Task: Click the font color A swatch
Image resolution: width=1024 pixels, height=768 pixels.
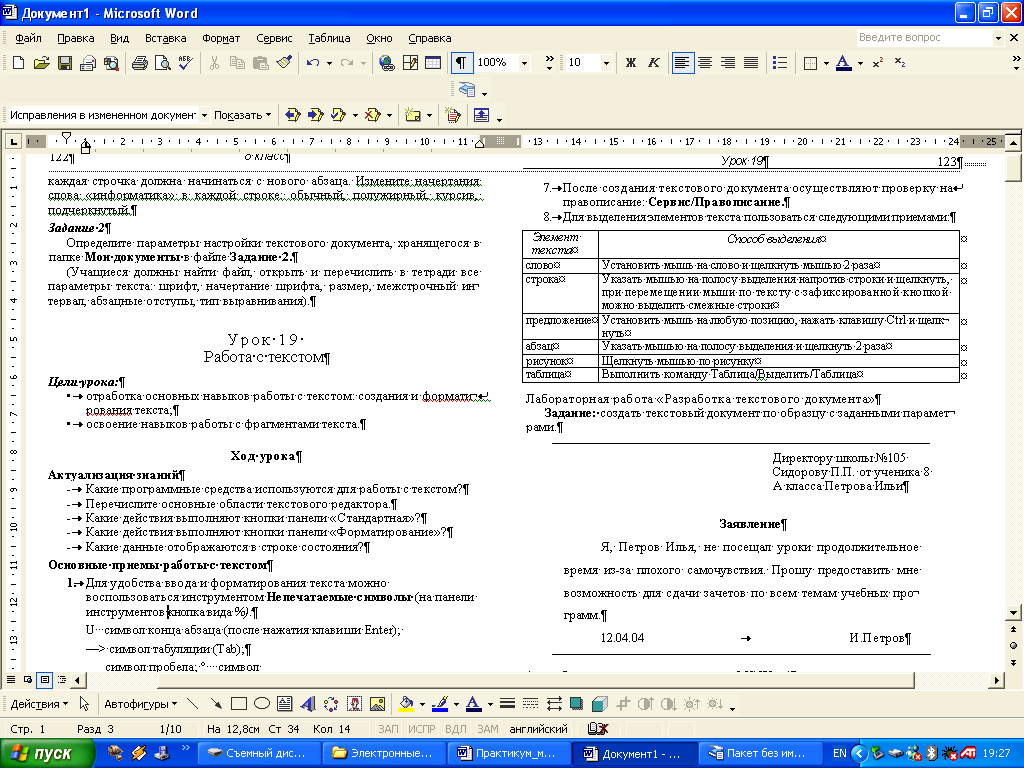Action: 844,63
